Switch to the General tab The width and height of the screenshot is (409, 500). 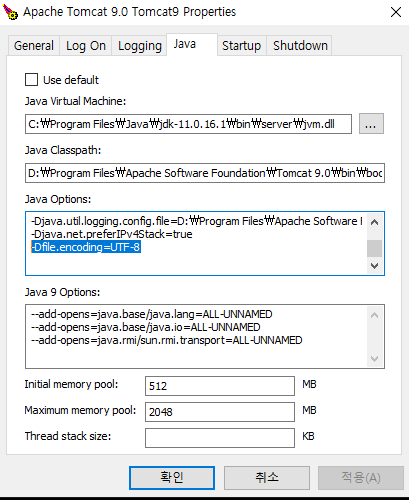(x=34, y=45)
